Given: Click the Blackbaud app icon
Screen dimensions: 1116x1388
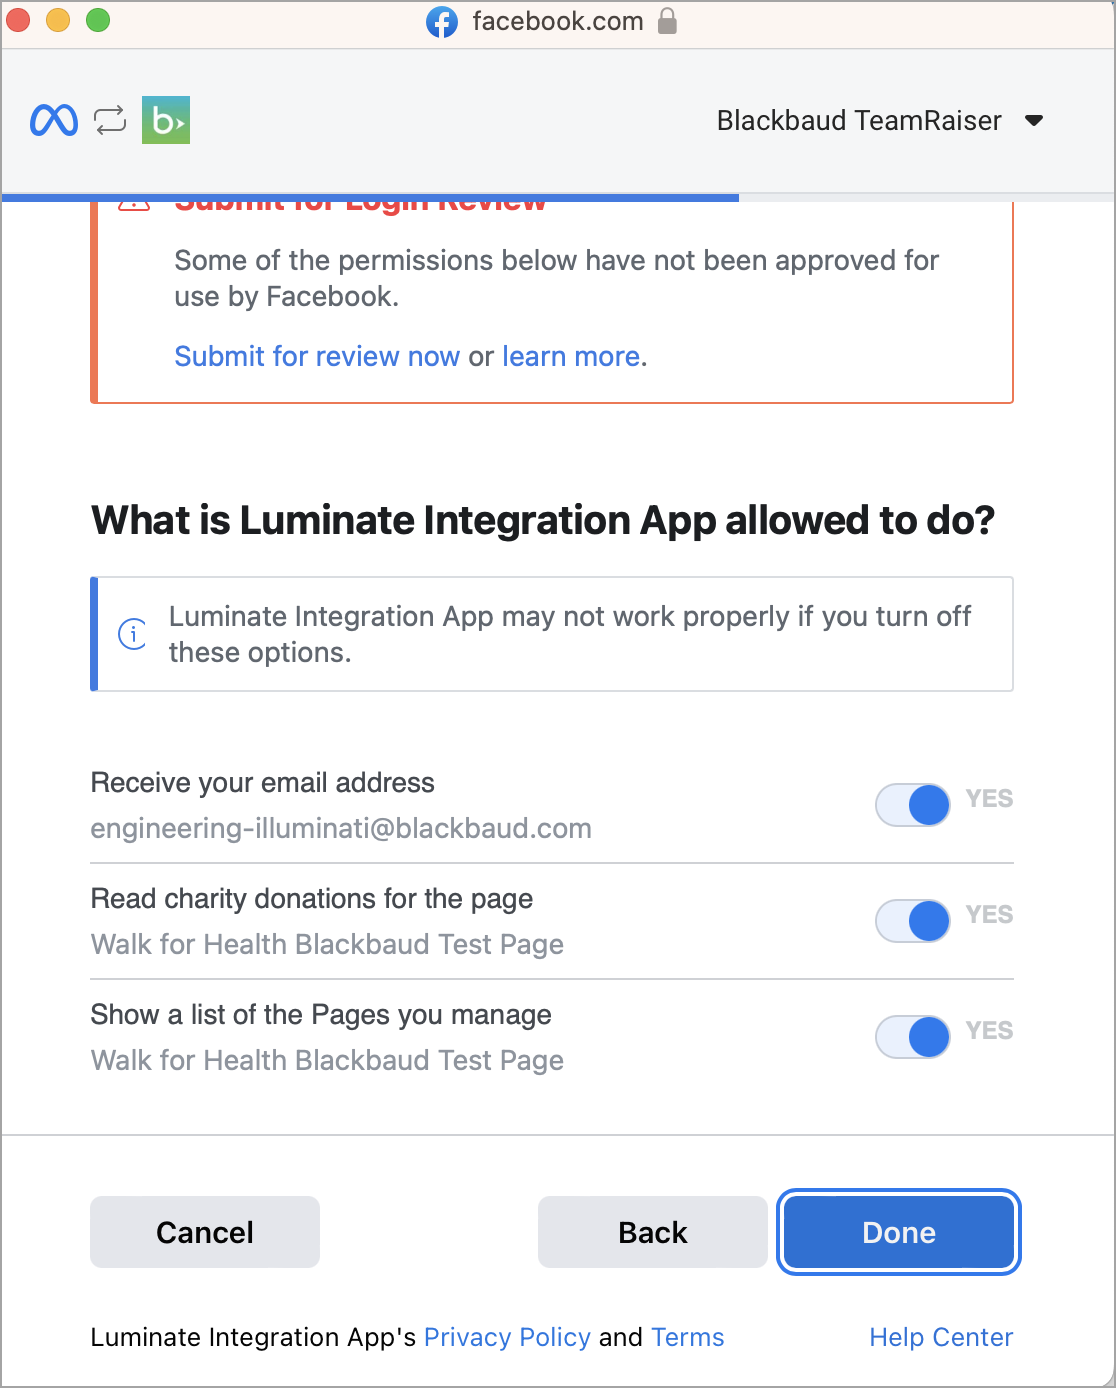Looking at the screenshot, I should coord(165,120).
